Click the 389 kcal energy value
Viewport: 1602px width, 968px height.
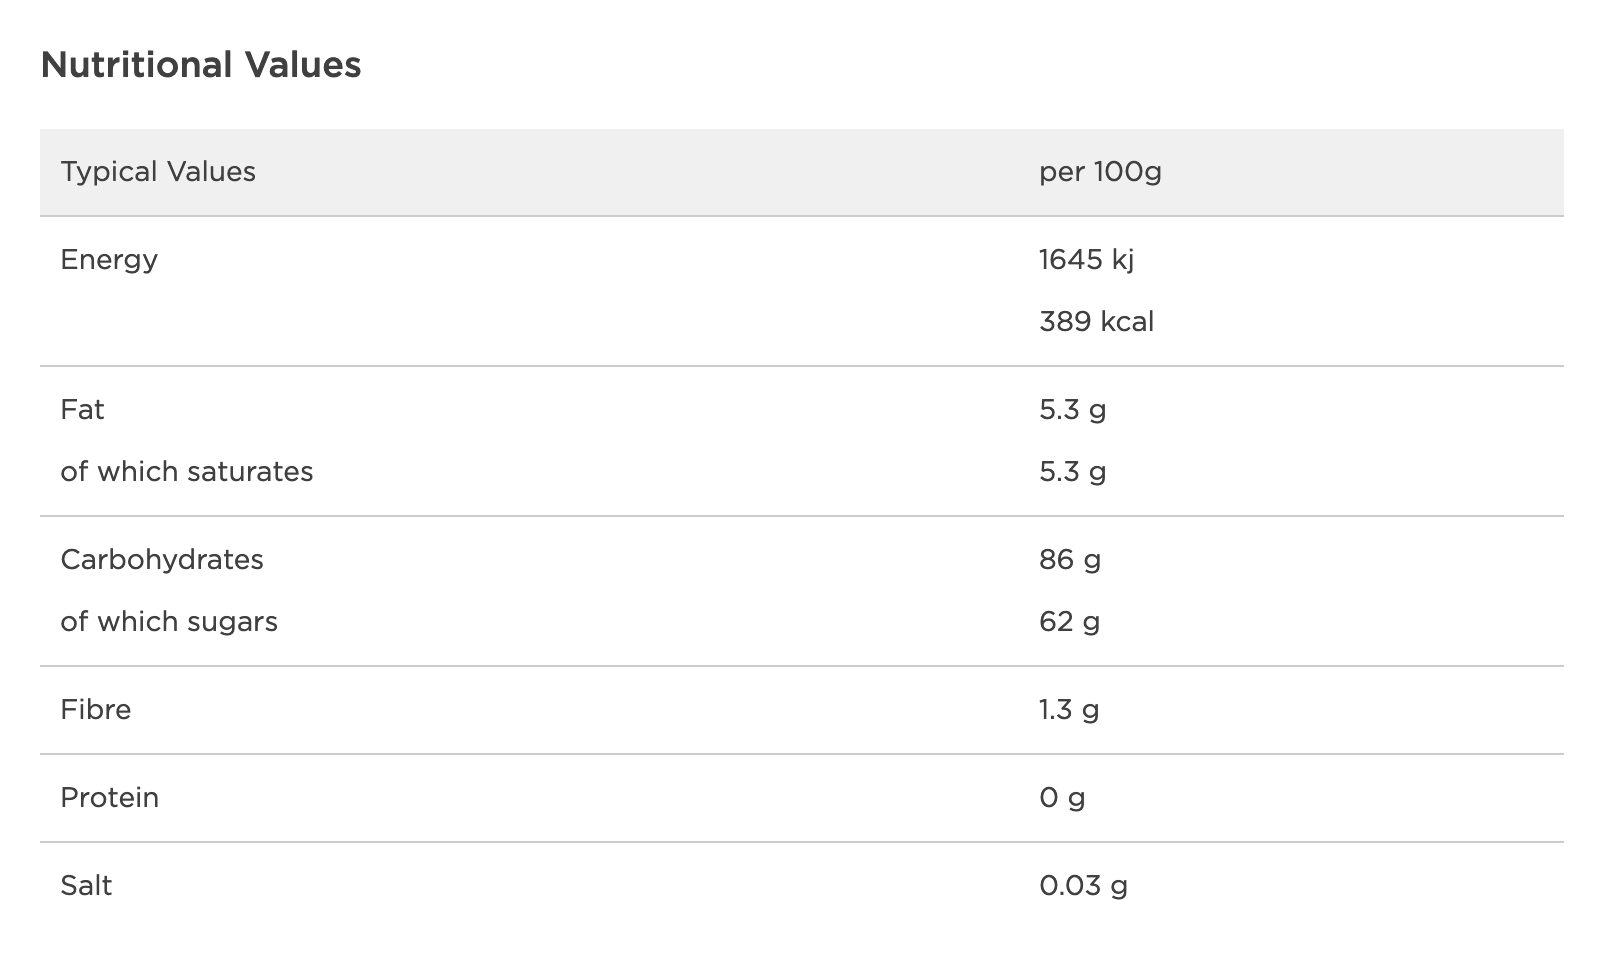(x=1096, y=322)
